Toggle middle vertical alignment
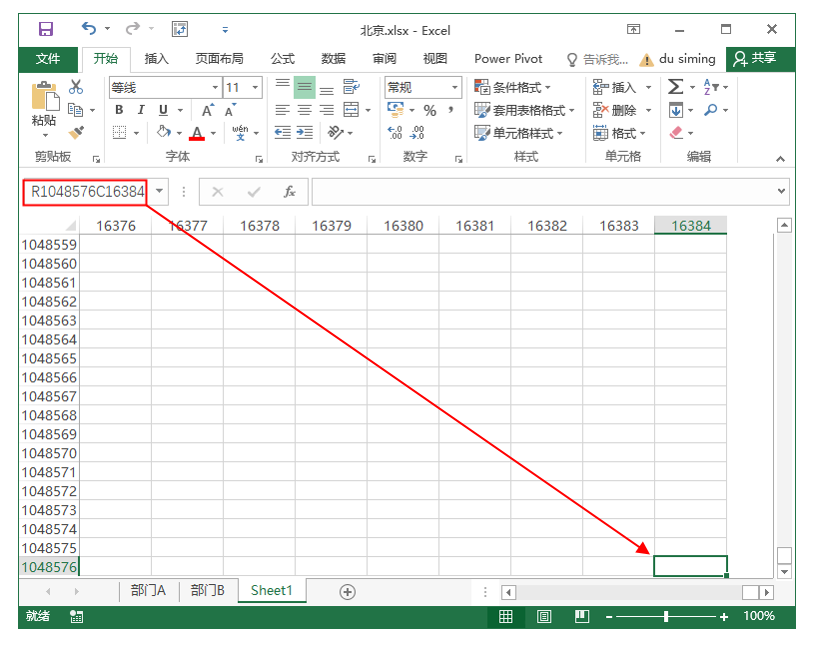Viewport: 813px width, 647px height. pos(304,87)
